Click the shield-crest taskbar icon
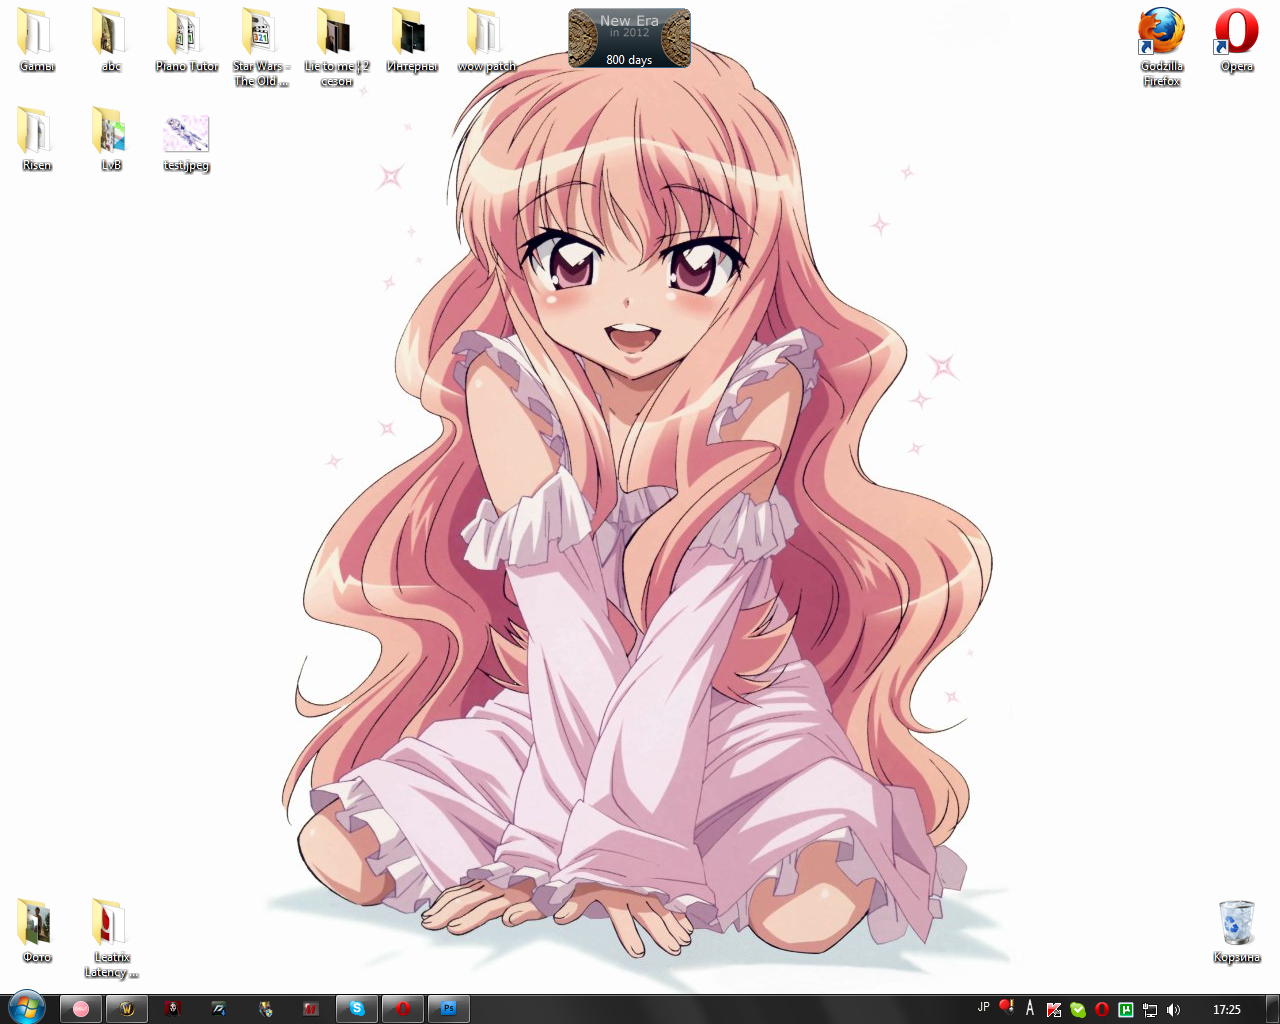This screenshot has width=1280, height=1024. (265, 1009)
